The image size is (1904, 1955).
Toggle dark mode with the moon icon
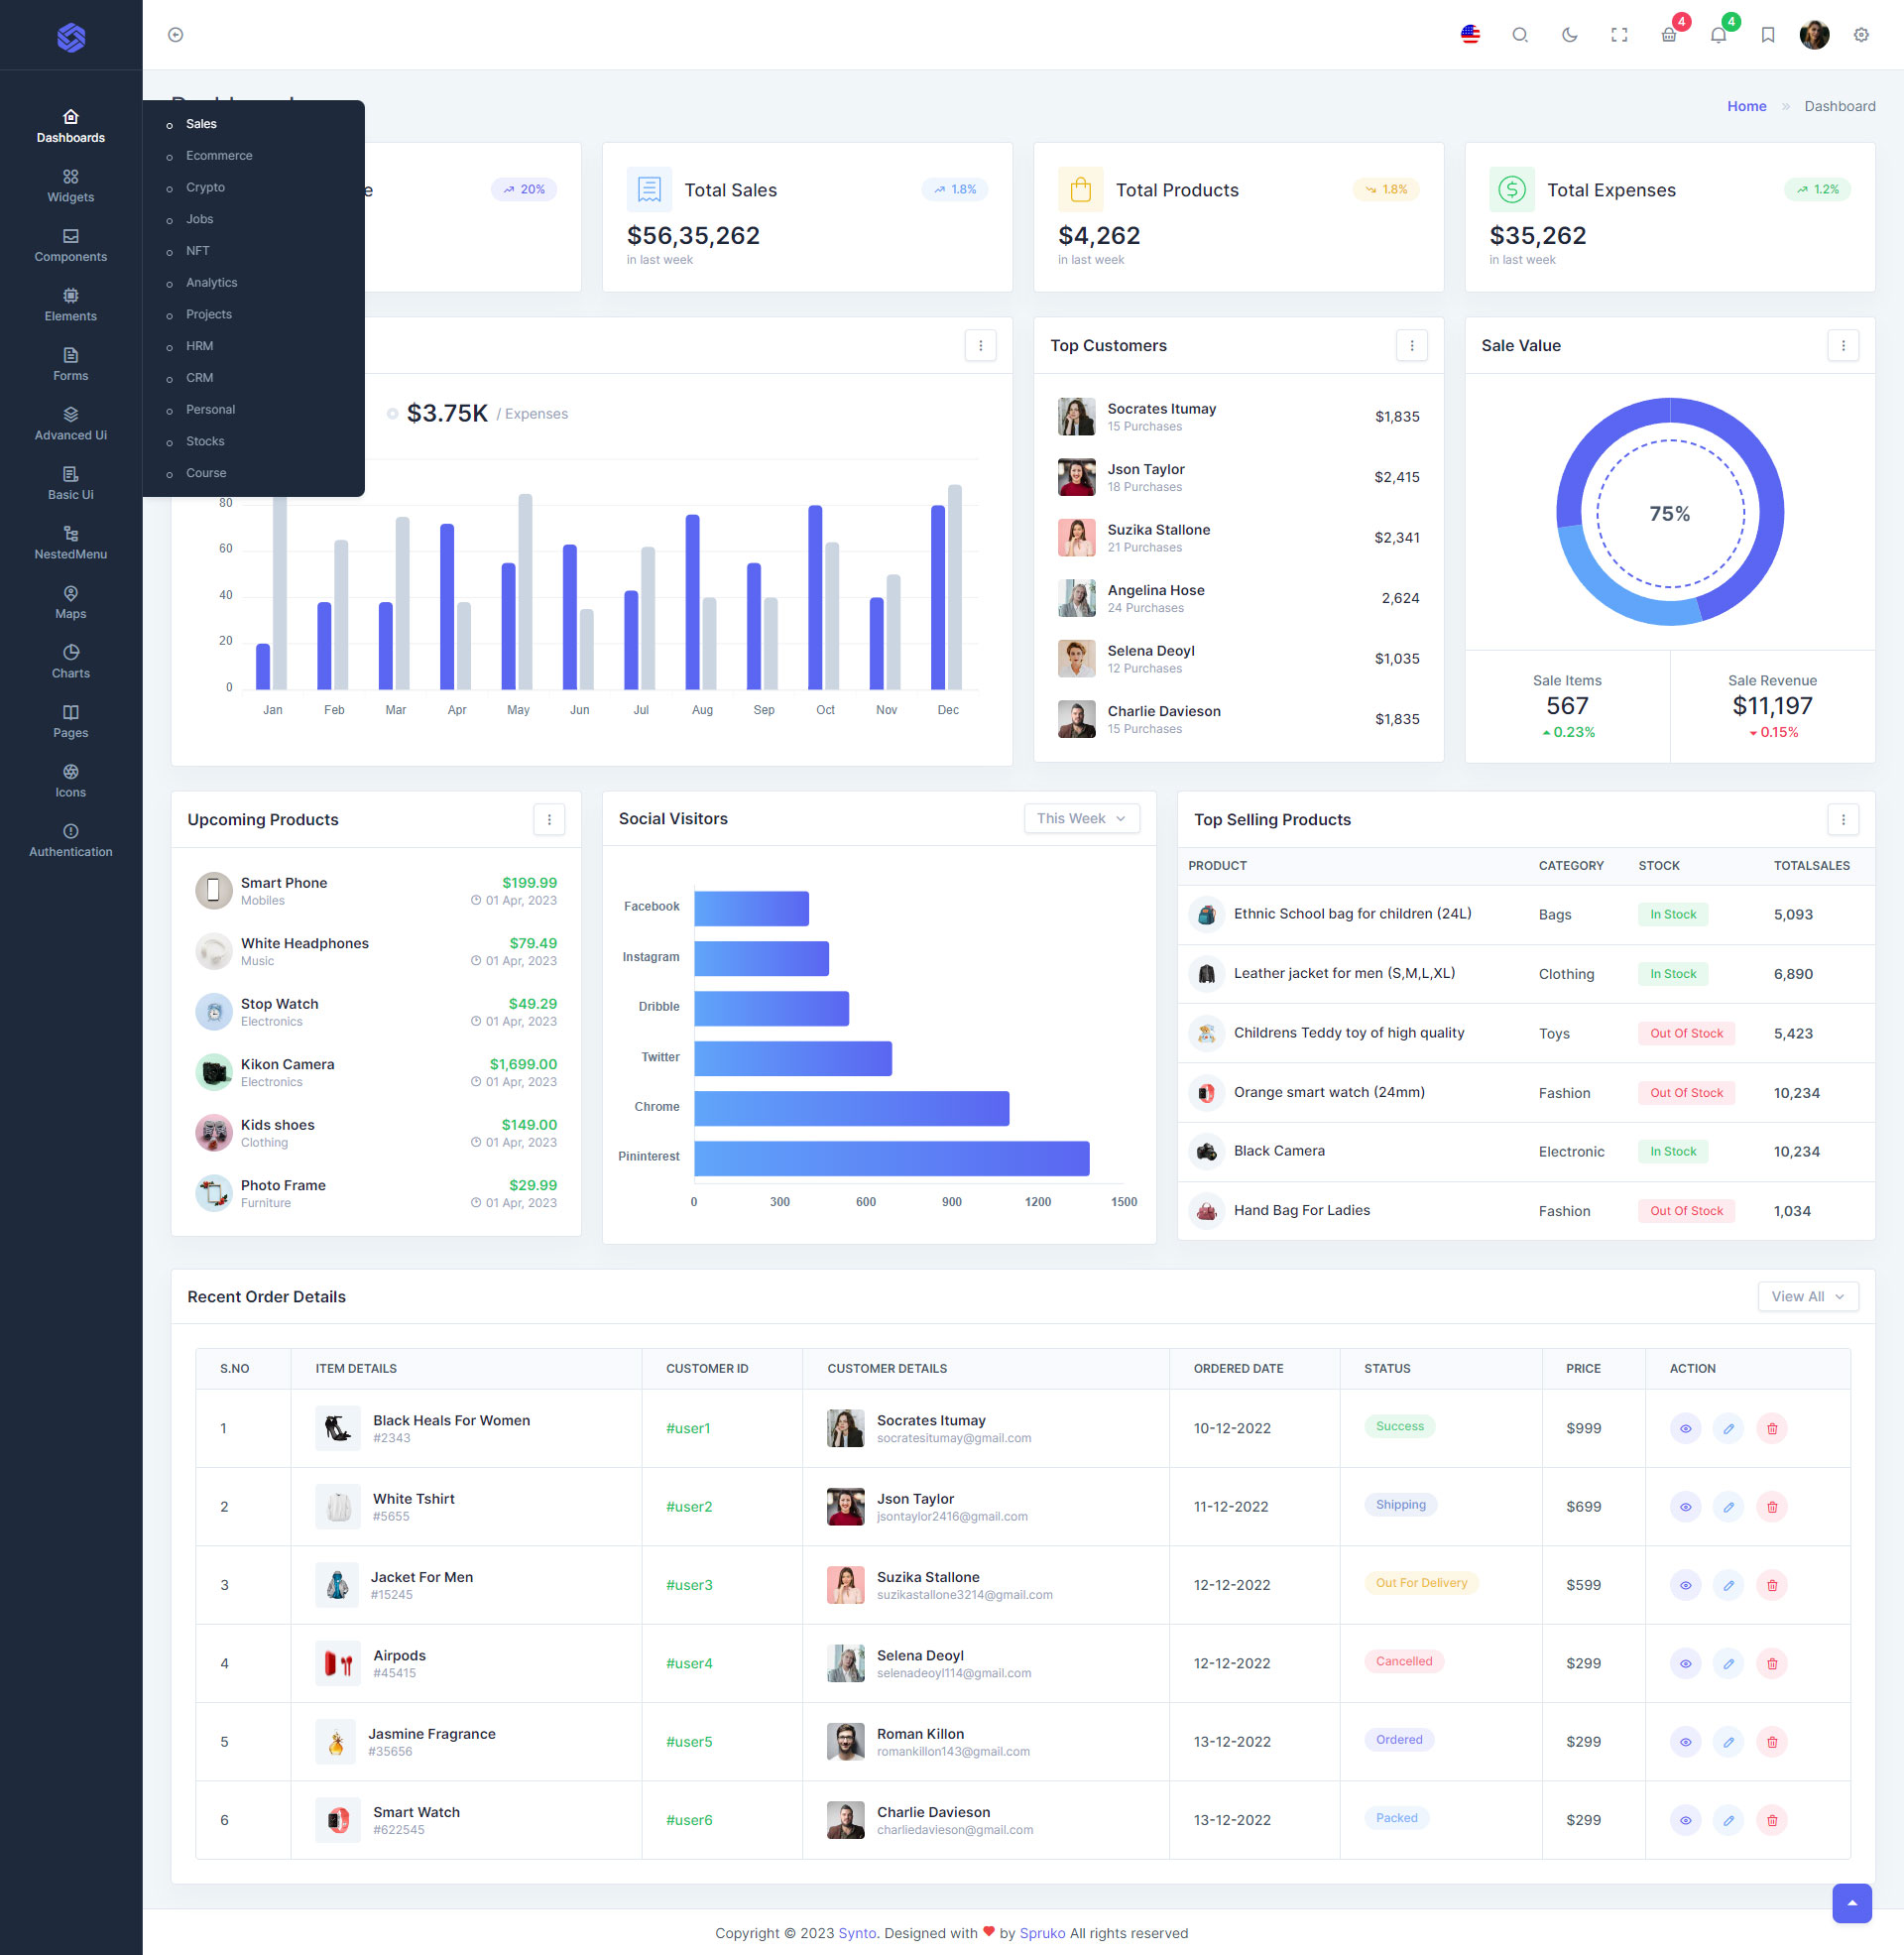coord(1569,35)
